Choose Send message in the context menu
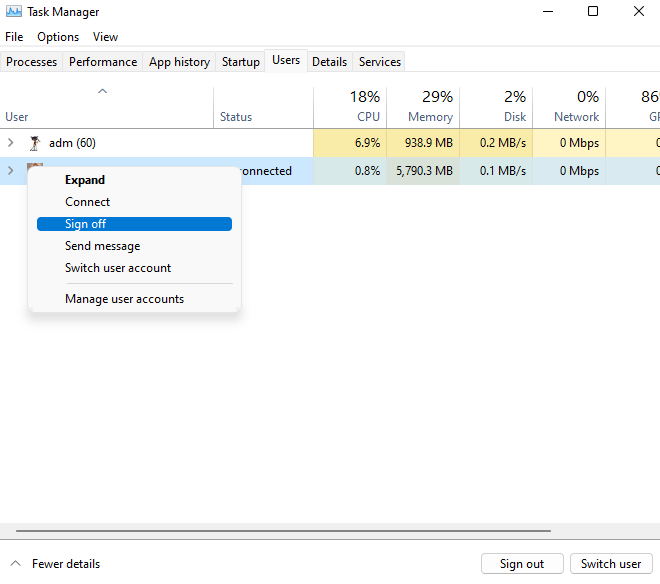Screen dimensions: 660x584 134,246
